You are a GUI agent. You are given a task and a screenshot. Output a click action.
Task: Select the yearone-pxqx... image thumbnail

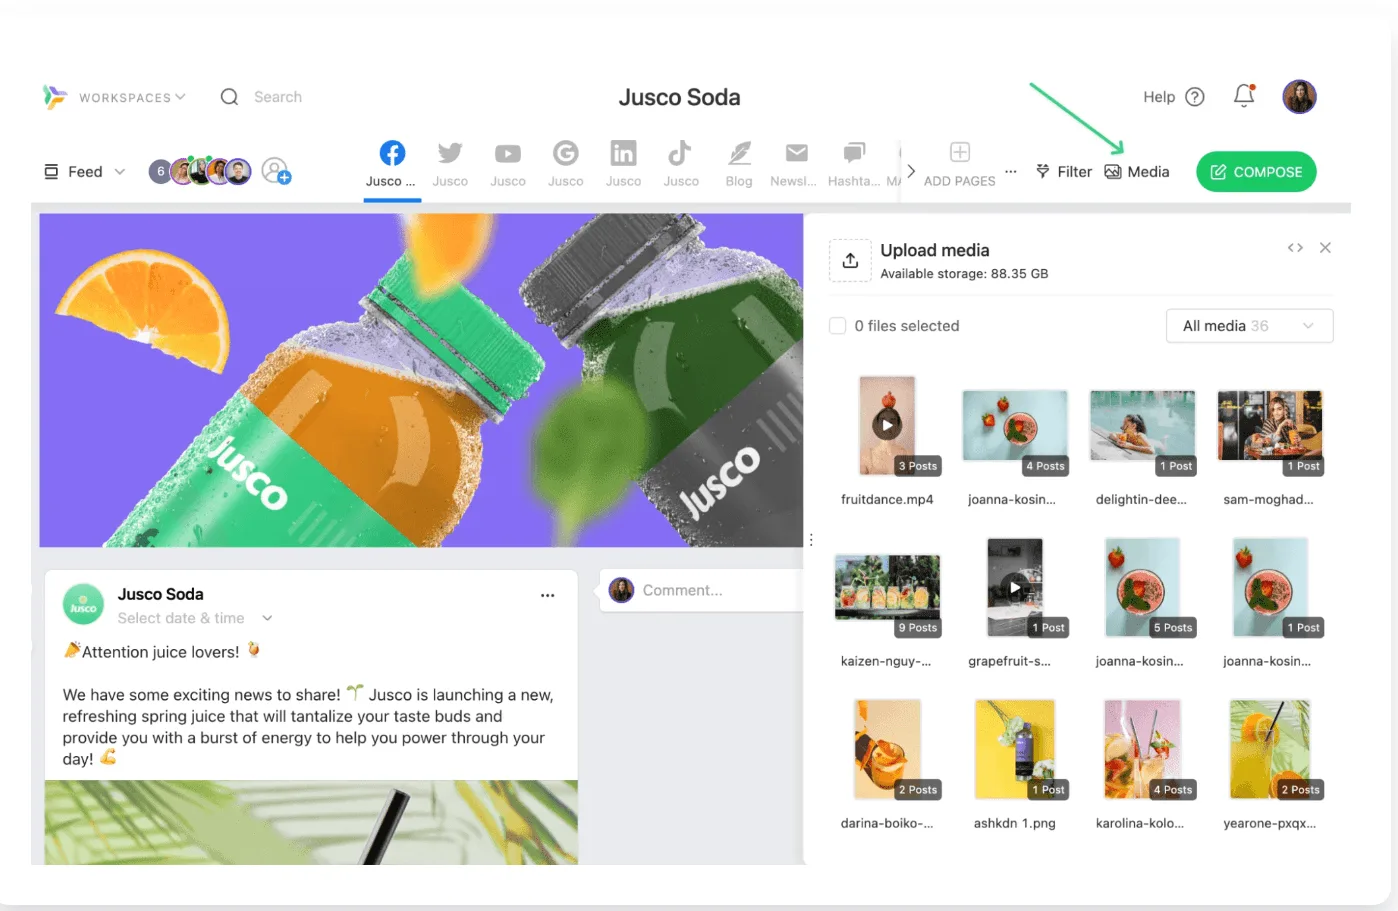click(x=1270, y=749)
